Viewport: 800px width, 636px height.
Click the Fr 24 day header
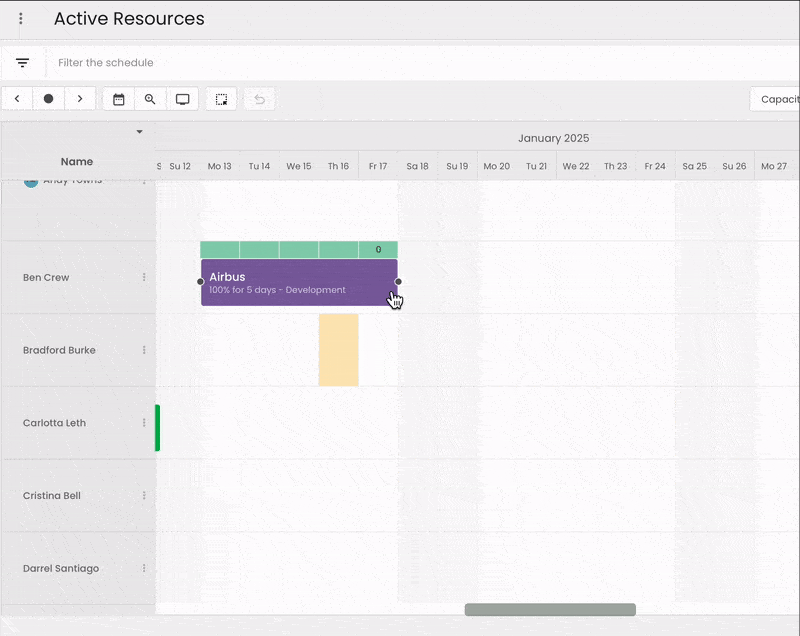655,166
